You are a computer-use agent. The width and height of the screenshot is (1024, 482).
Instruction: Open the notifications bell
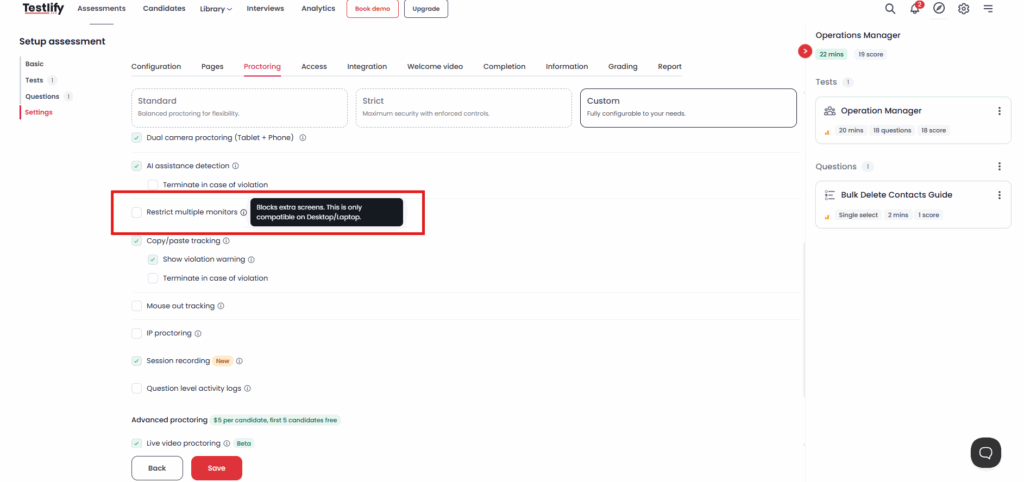[x=915, y=8]
